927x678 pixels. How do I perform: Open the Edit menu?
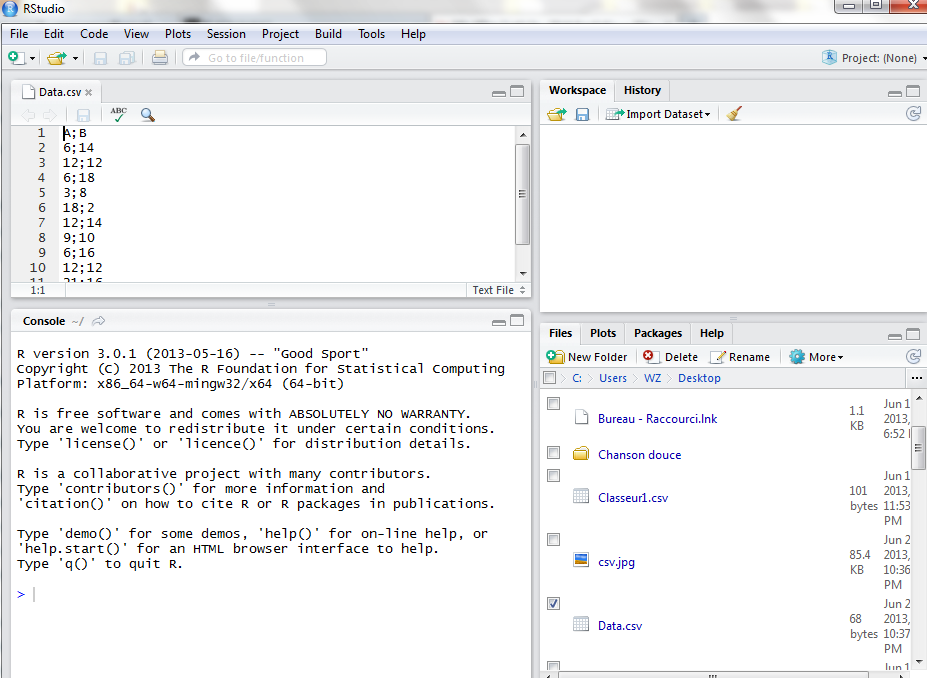[54, 34]
